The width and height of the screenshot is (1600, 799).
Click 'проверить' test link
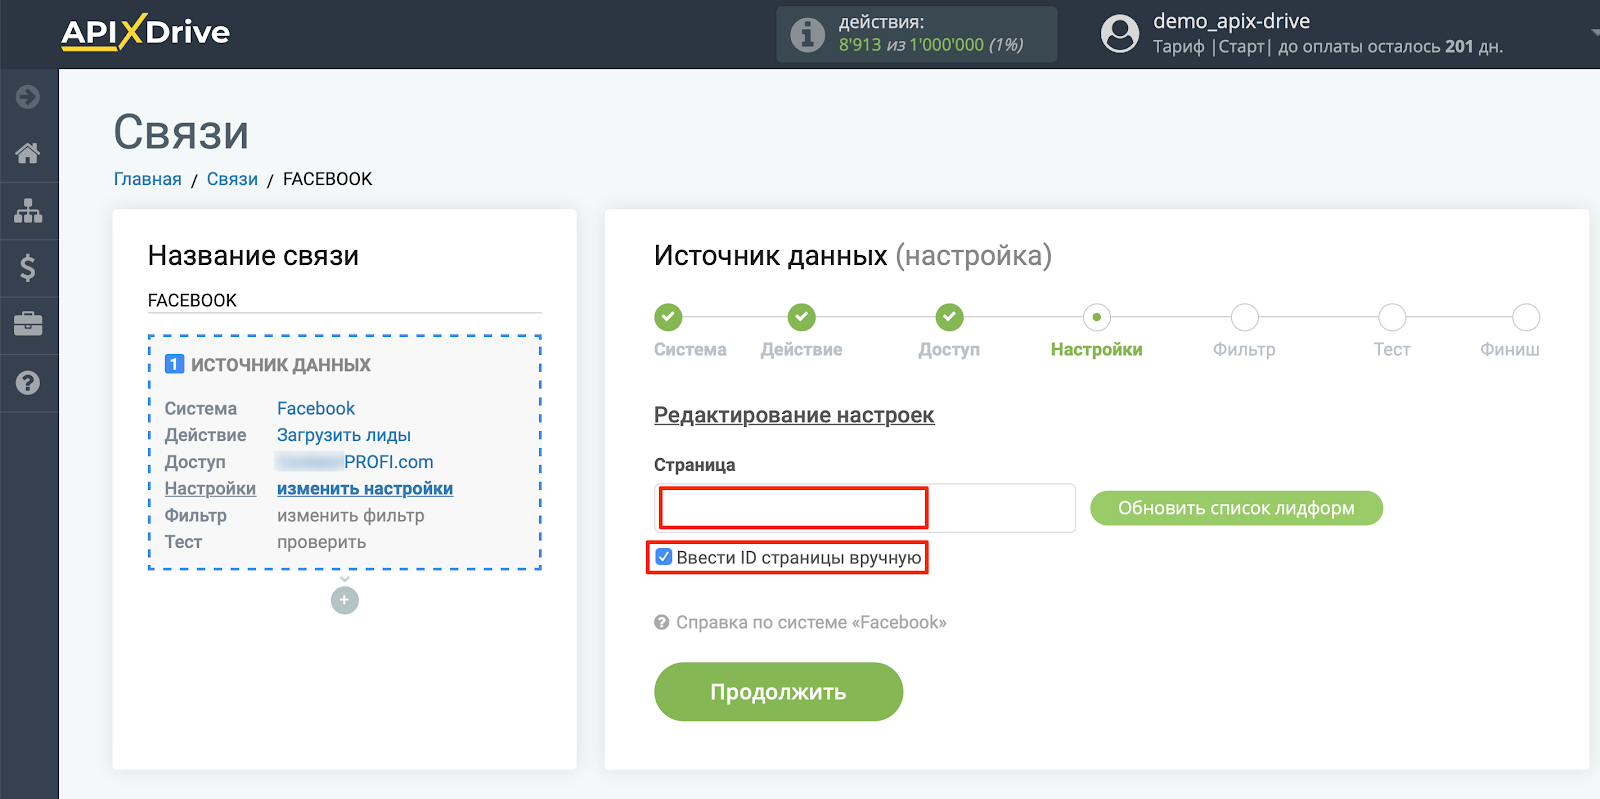[x=322, y=542]
